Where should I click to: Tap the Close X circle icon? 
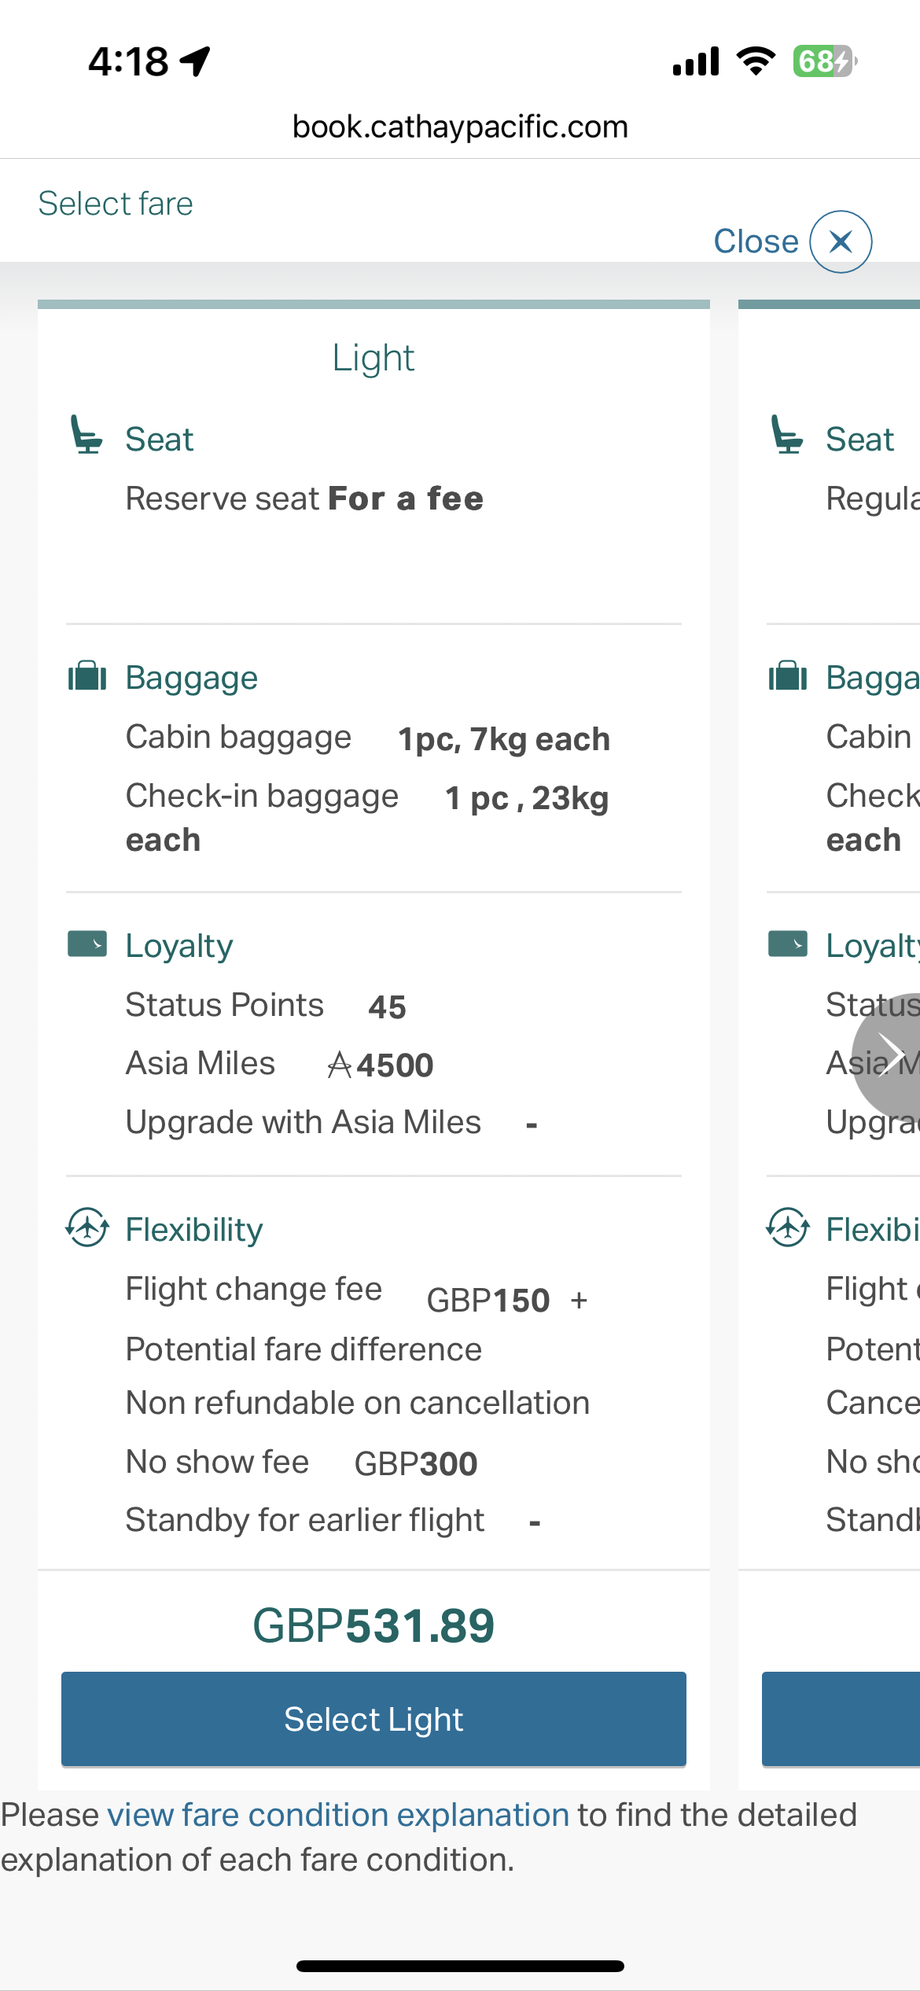pos(840,241)
